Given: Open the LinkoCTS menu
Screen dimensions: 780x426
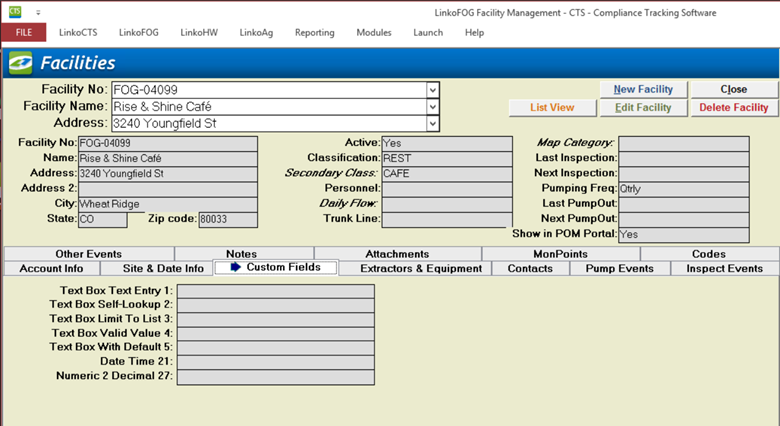Looking at the screenshot, I should tap(78, 32).
